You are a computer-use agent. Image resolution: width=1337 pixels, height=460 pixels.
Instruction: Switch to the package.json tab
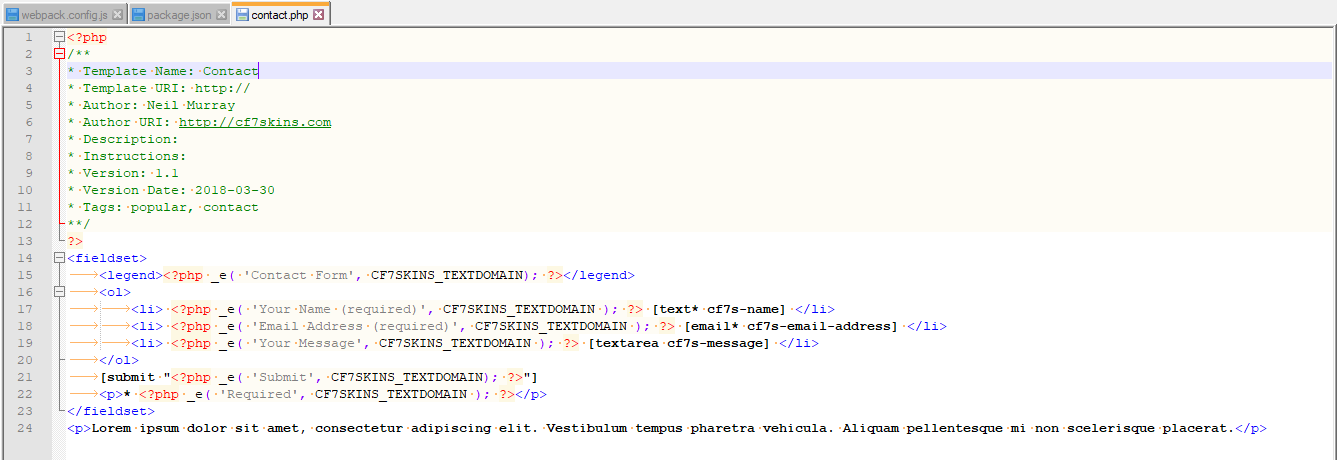(x=179, y=15)
